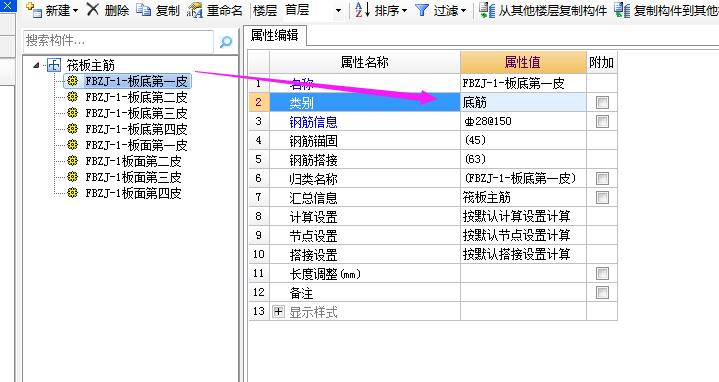Click the 重命名 rename icon

tap(194, 10)
